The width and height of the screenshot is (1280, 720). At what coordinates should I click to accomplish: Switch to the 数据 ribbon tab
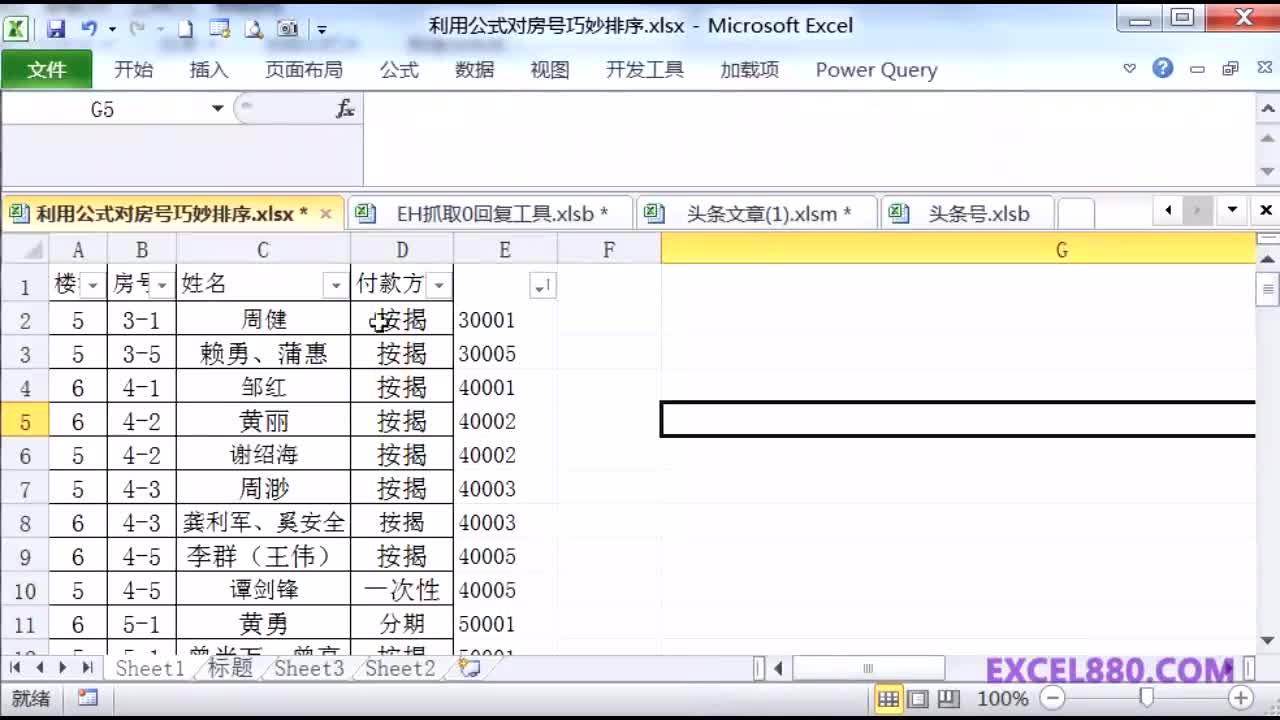coord(473,69)
